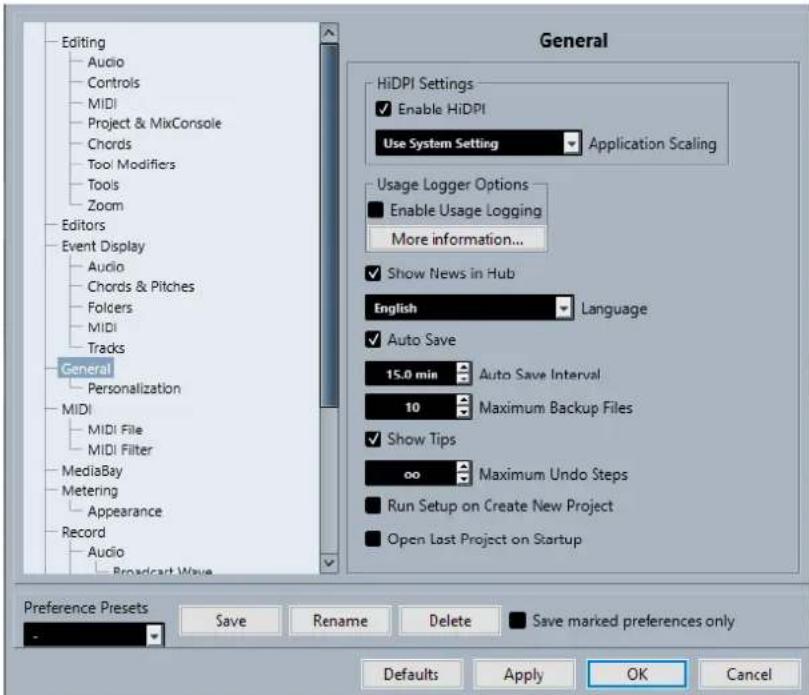Open Appearance under Metering
The image size is (809, 695).
(x=124, y=511)
